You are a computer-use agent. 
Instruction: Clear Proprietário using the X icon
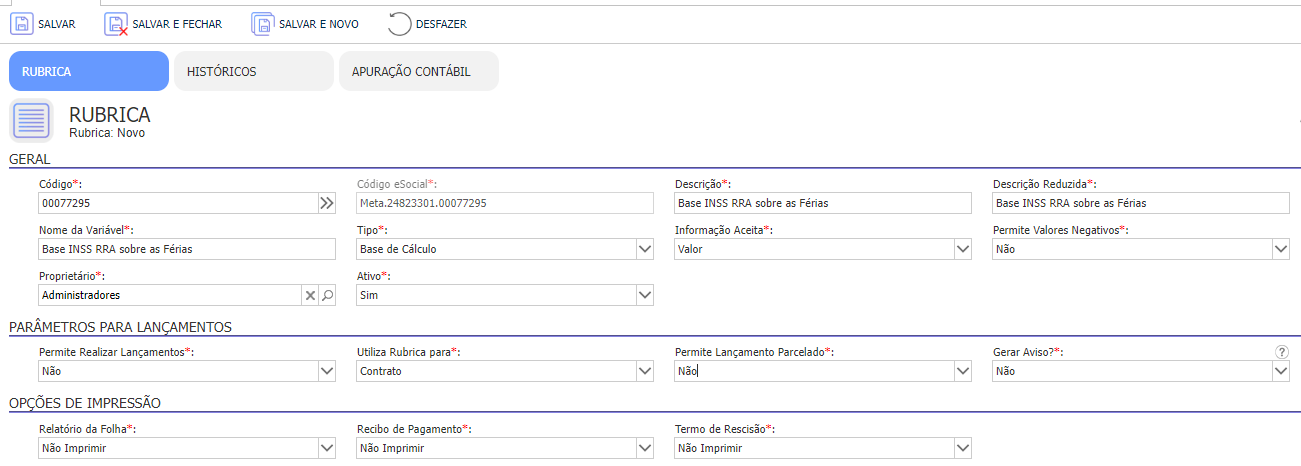(x=310, y=295)
